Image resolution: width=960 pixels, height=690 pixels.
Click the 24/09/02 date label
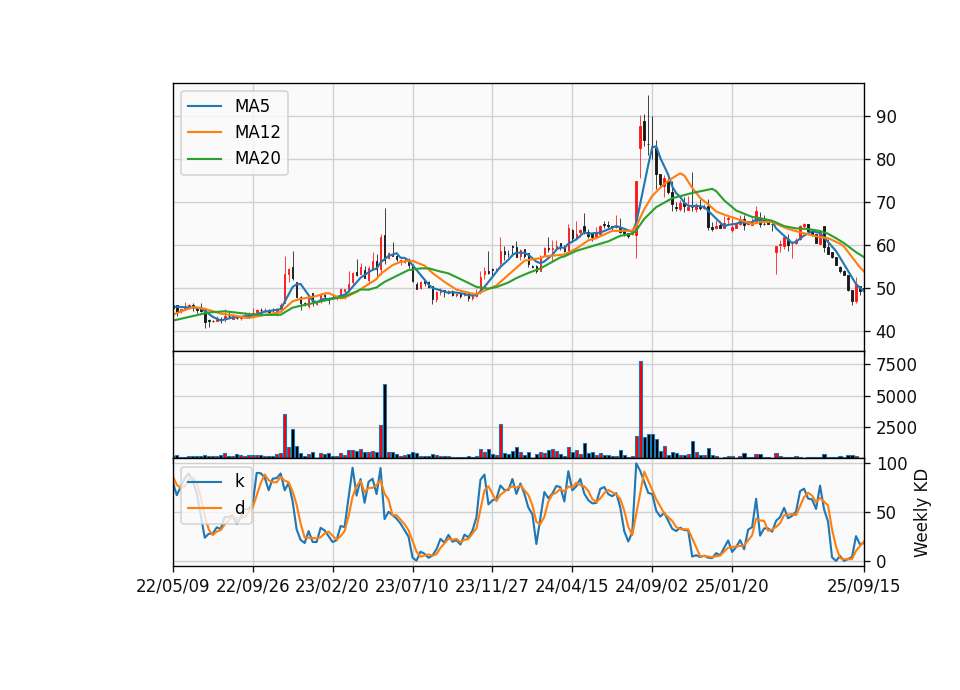[651, 586]
